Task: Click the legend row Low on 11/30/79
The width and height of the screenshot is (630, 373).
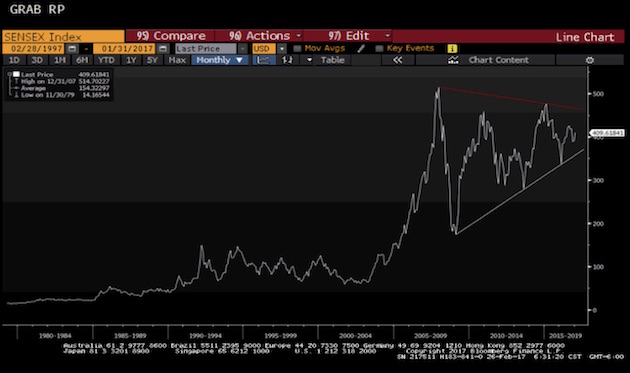Action: 61,95
